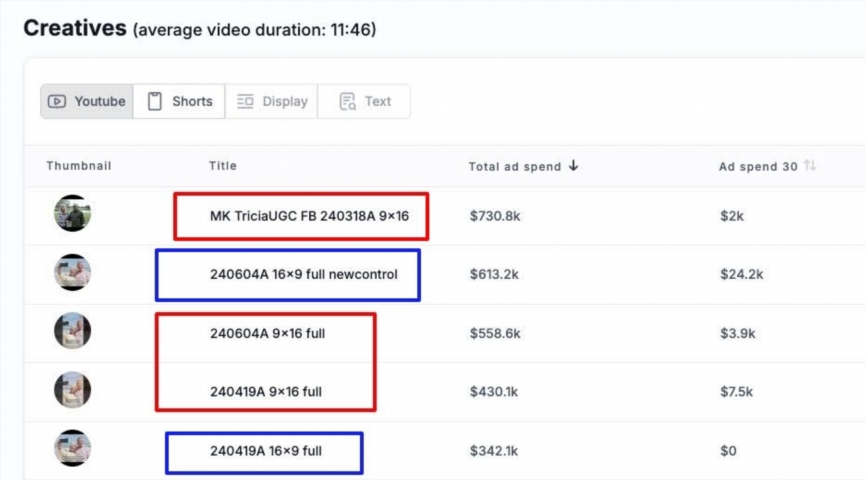Click the Text search icon

click(347, 101)
